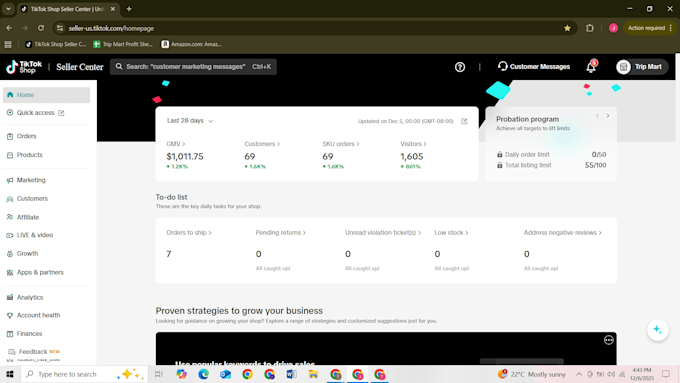
Task: Open the Customers metric details link
Action: (x=262, y=144)
